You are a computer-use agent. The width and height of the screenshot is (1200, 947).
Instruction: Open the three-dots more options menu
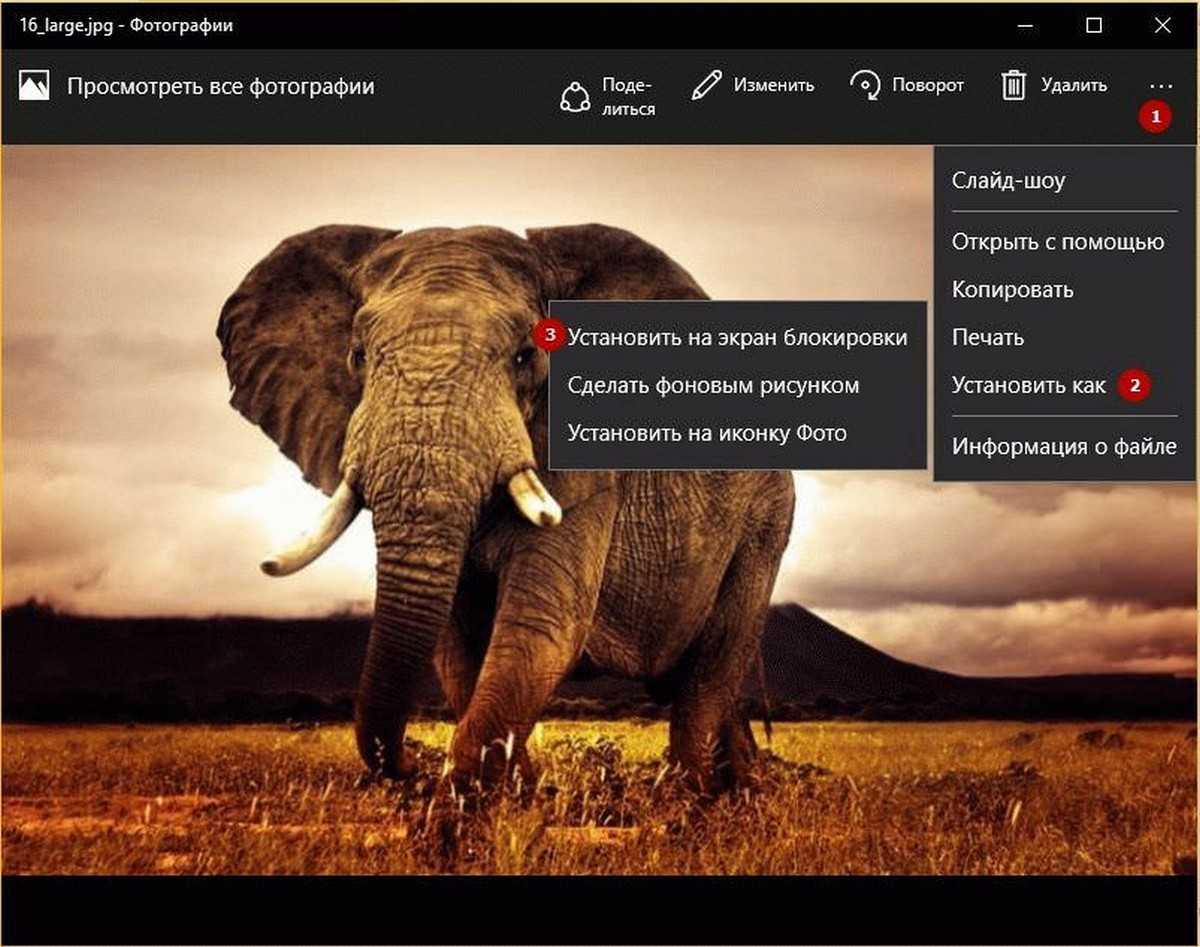(x=1160, y=86)
